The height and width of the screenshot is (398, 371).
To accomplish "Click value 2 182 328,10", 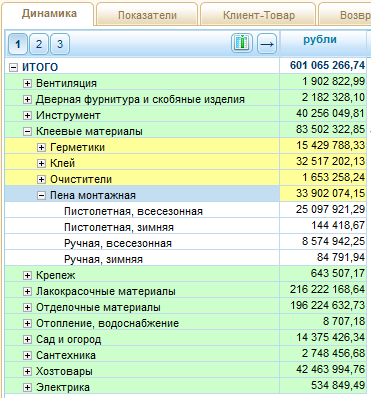I will tap(333, 97).
